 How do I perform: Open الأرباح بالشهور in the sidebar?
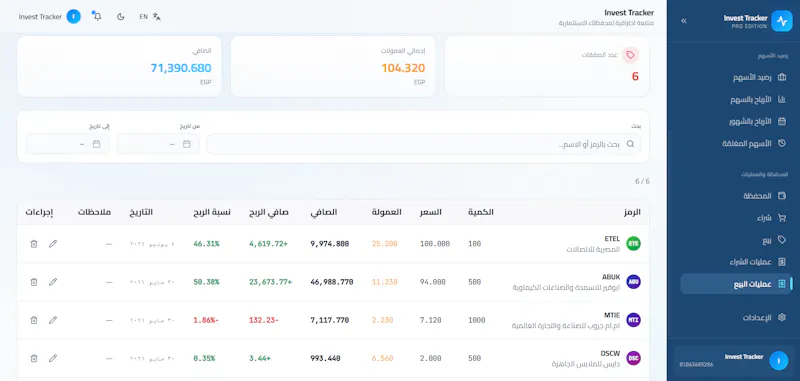[x=736, y=121]
